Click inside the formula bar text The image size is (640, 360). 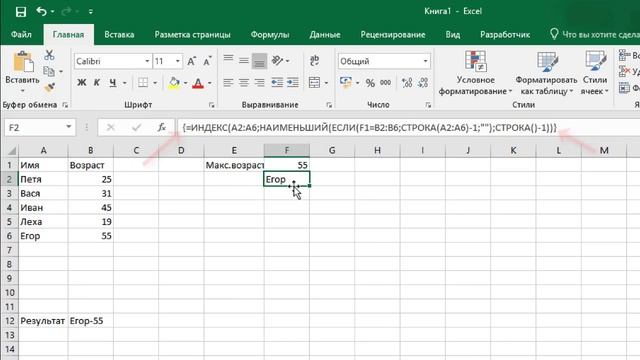click(x=369, y=128)
